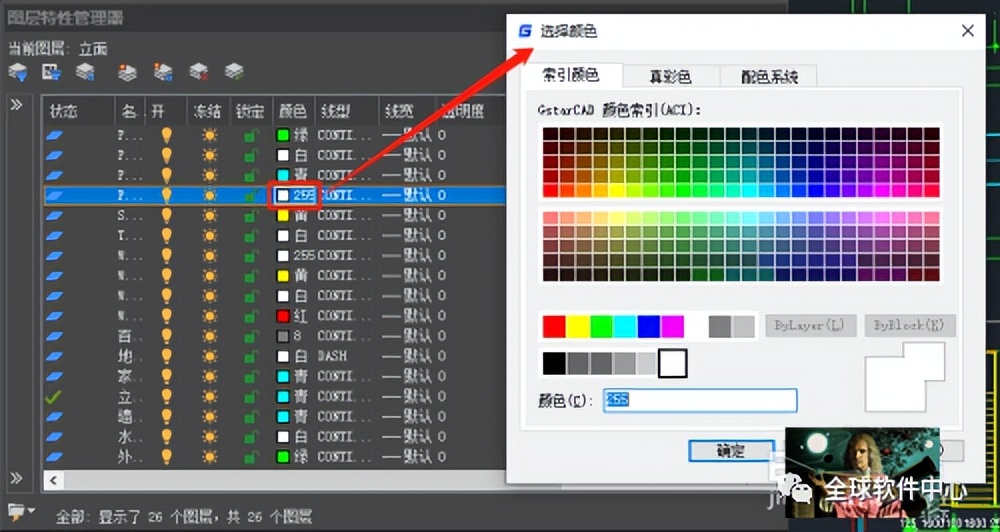Sort layers by the 锁定 column header
The image size is (1000, 532).
249,112
